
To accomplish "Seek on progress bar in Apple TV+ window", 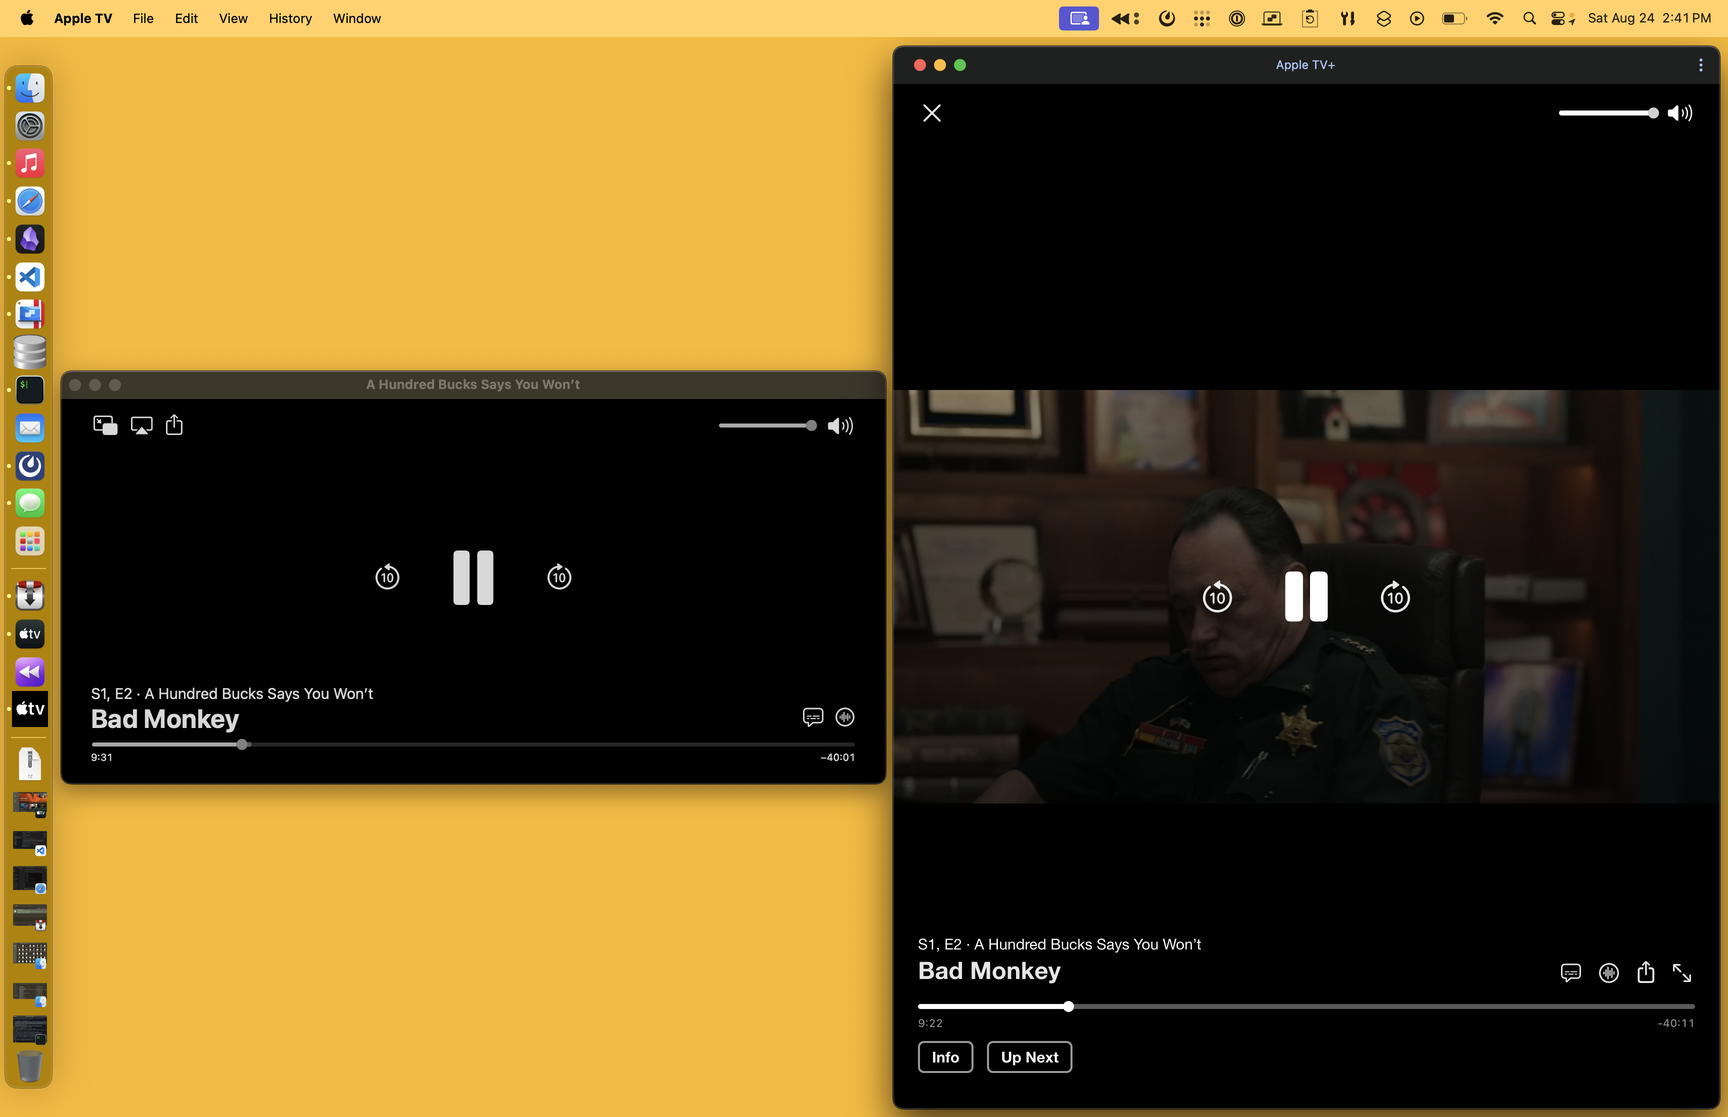I will click(x=1306, y=1006).
